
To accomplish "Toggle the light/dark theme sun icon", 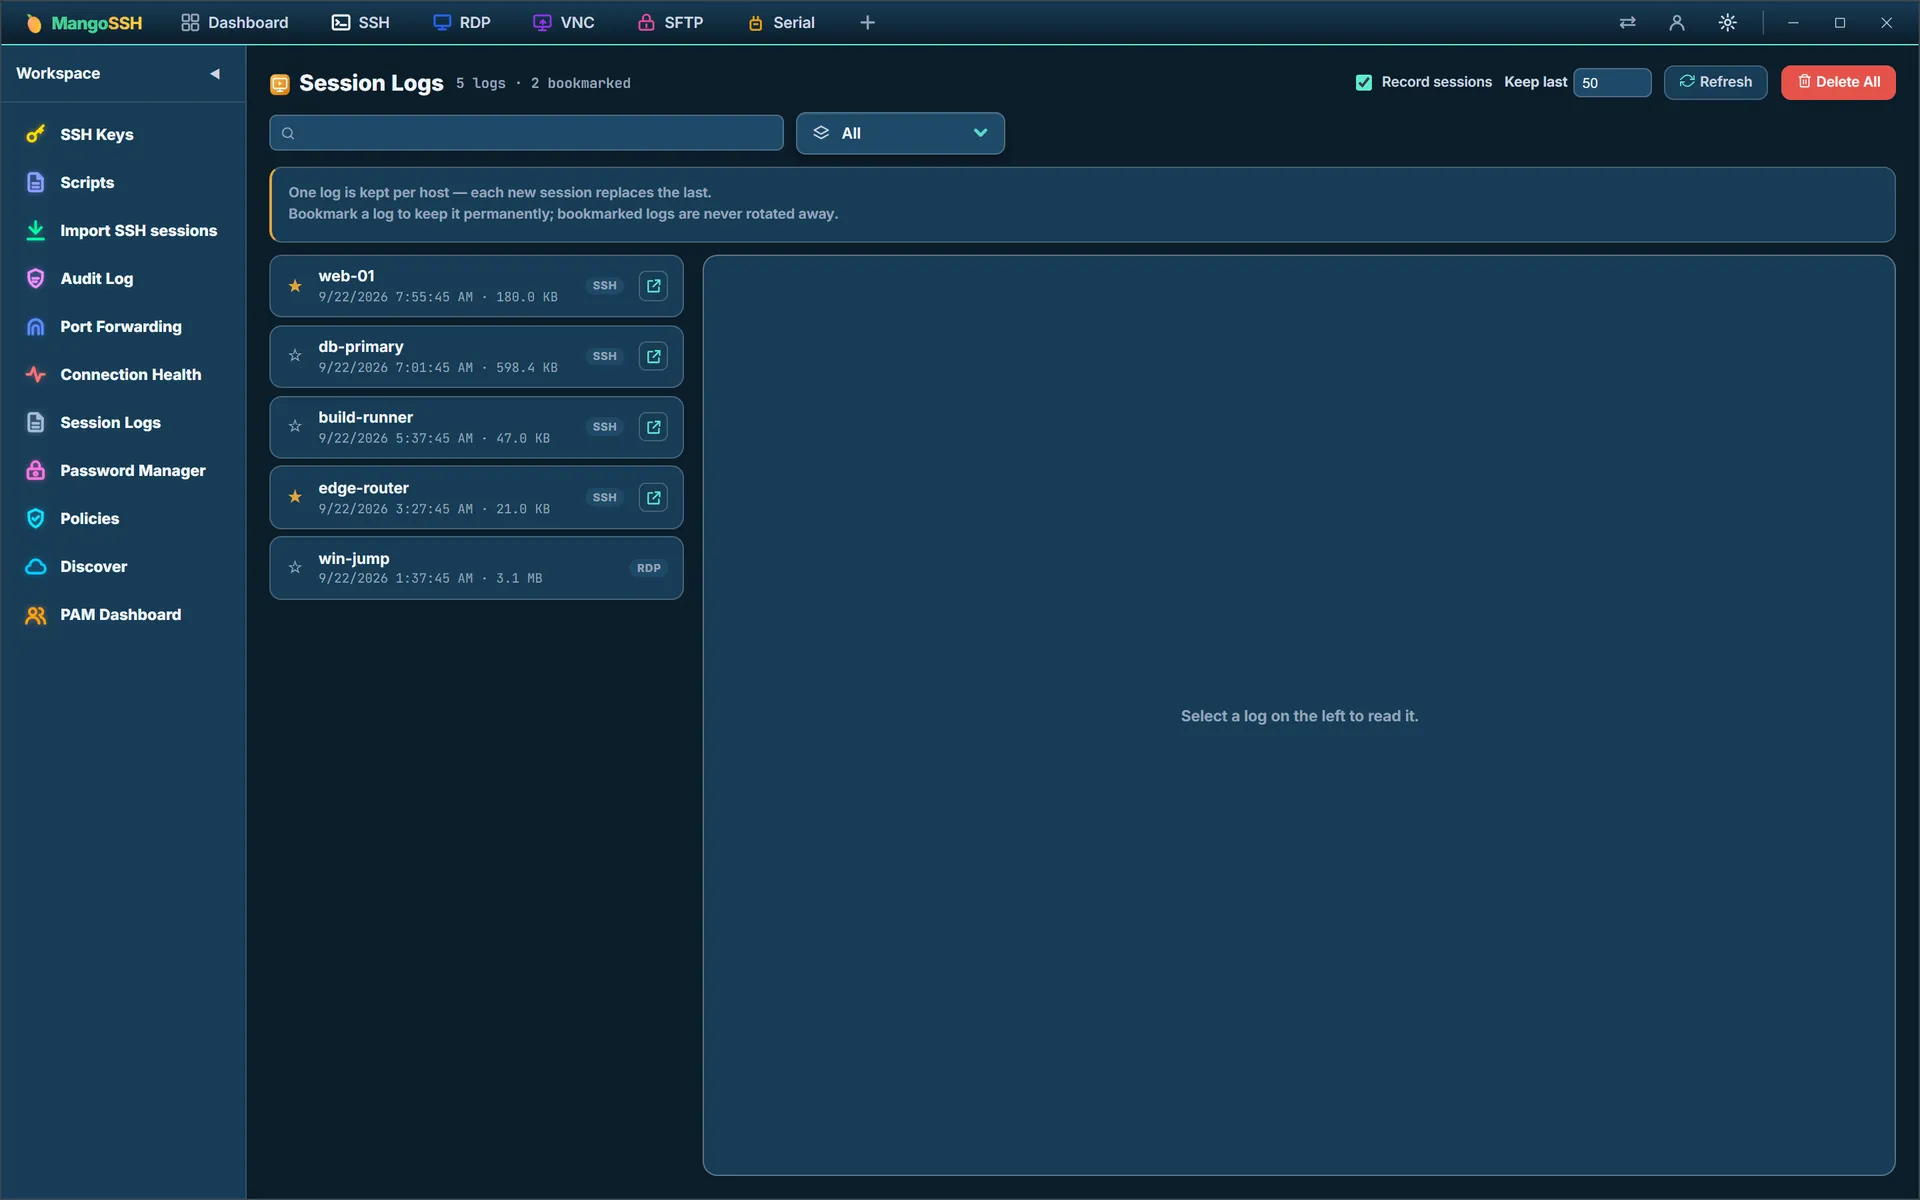I will click(x=1727, y=22).
